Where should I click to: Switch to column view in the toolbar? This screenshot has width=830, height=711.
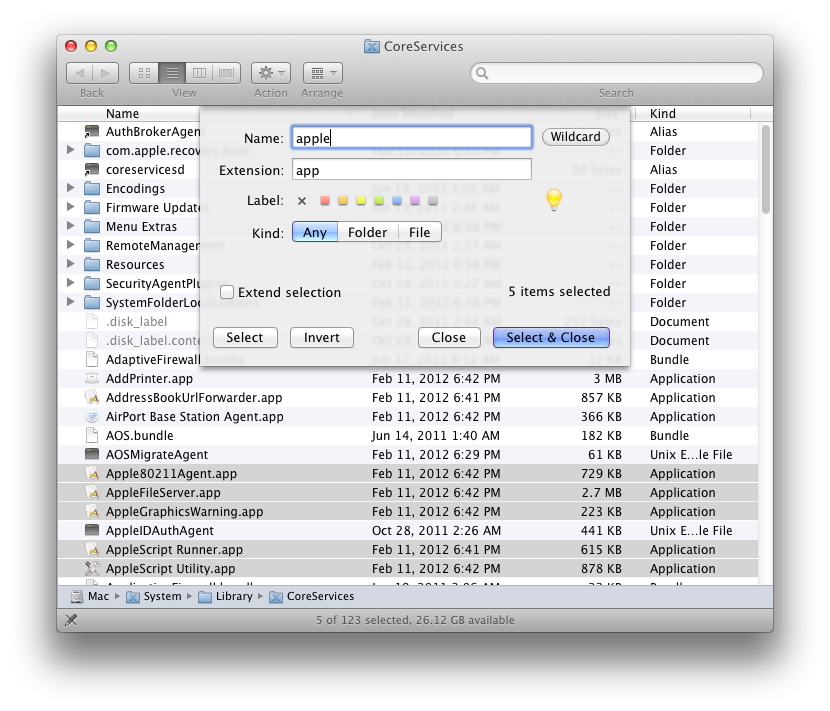pos(198,72)
